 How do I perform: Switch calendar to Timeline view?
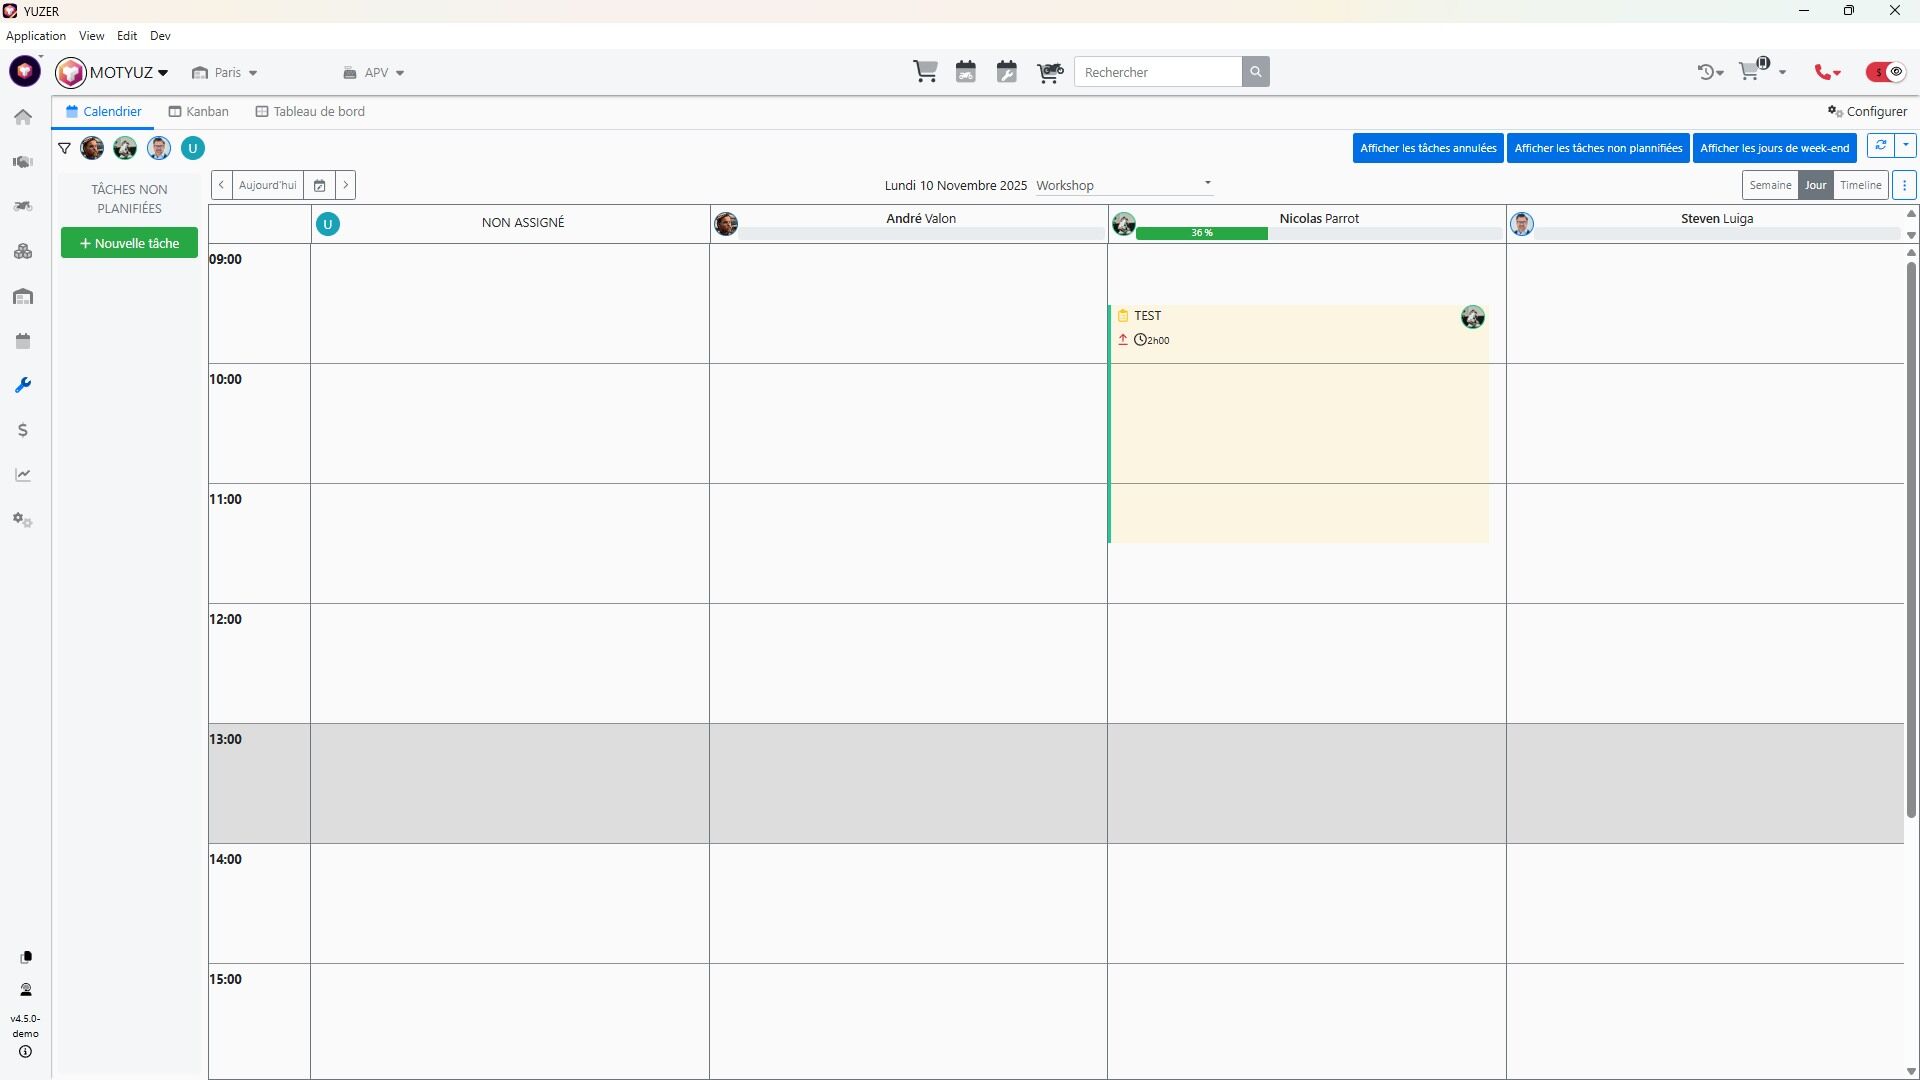pyautogui.click(x=1860, y=185)
